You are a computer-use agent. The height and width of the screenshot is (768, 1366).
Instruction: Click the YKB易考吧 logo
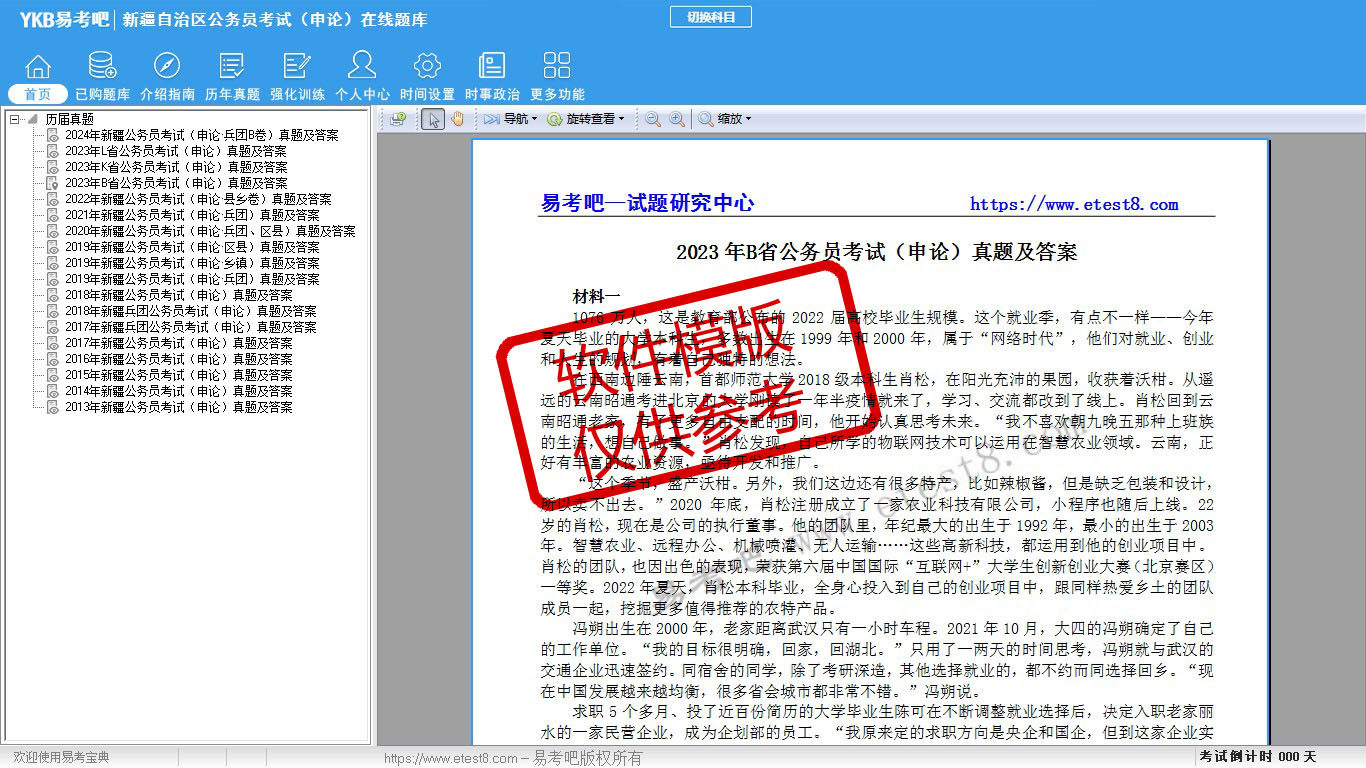(64, 18)
